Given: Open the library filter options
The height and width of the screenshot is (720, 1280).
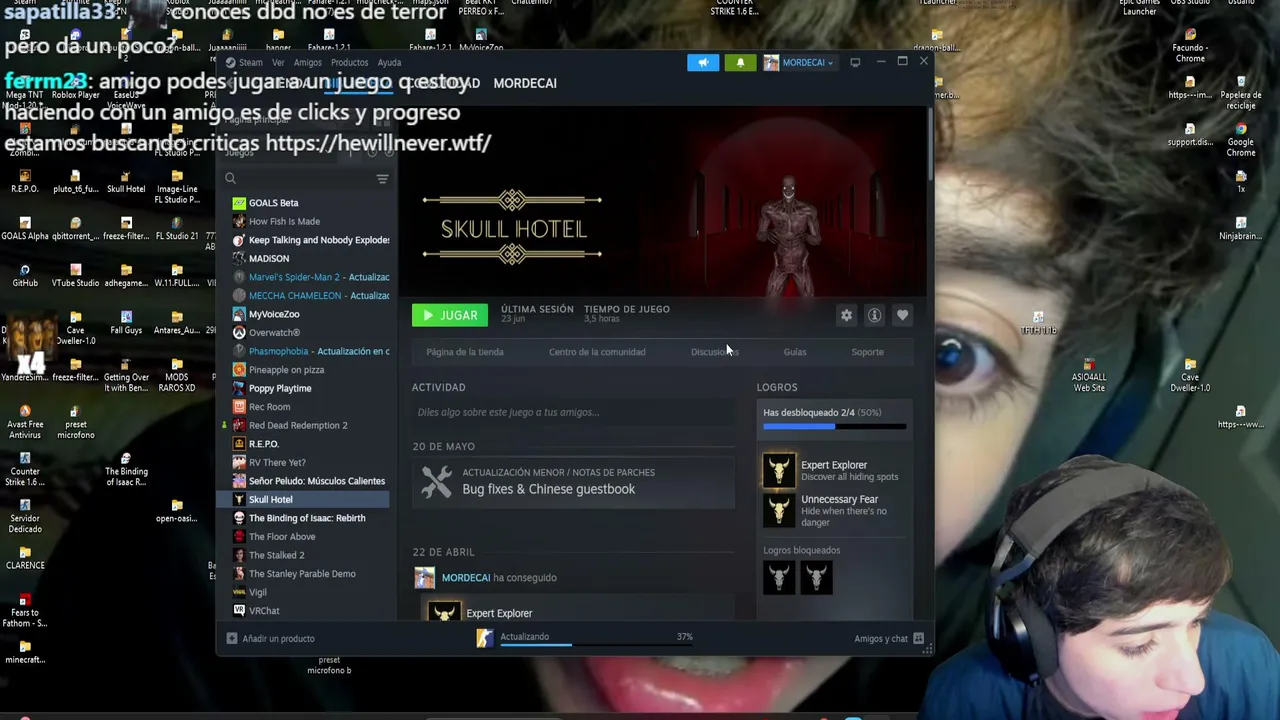Looking at the screenshot, I should click(382, 179).
